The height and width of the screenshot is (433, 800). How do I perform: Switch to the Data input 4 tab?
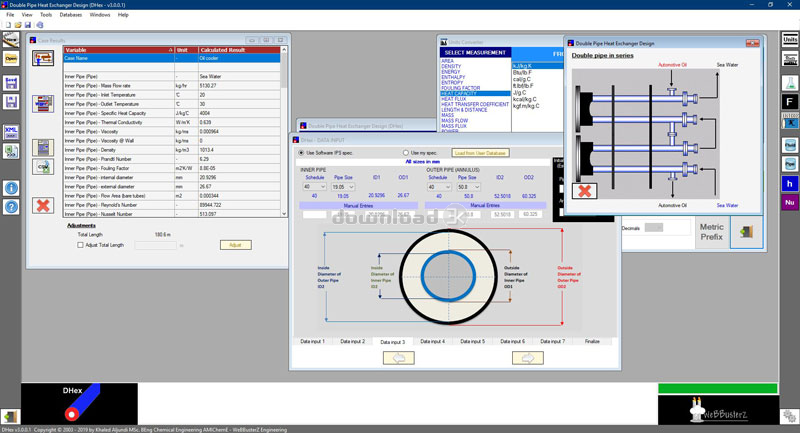[432, 341]
